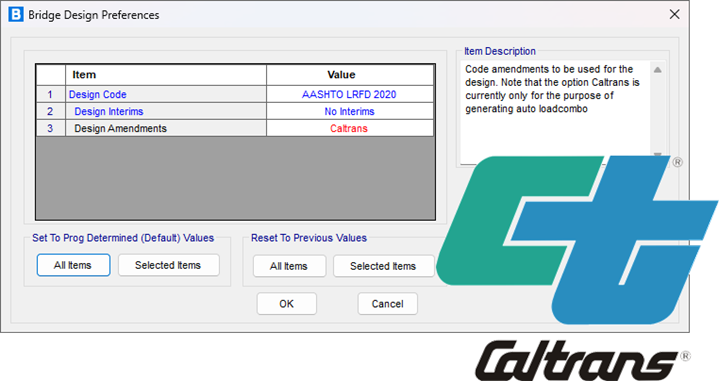Screen dimensions: 719x381
Task: Open the No Interims value dropdown
Action: 349,111
